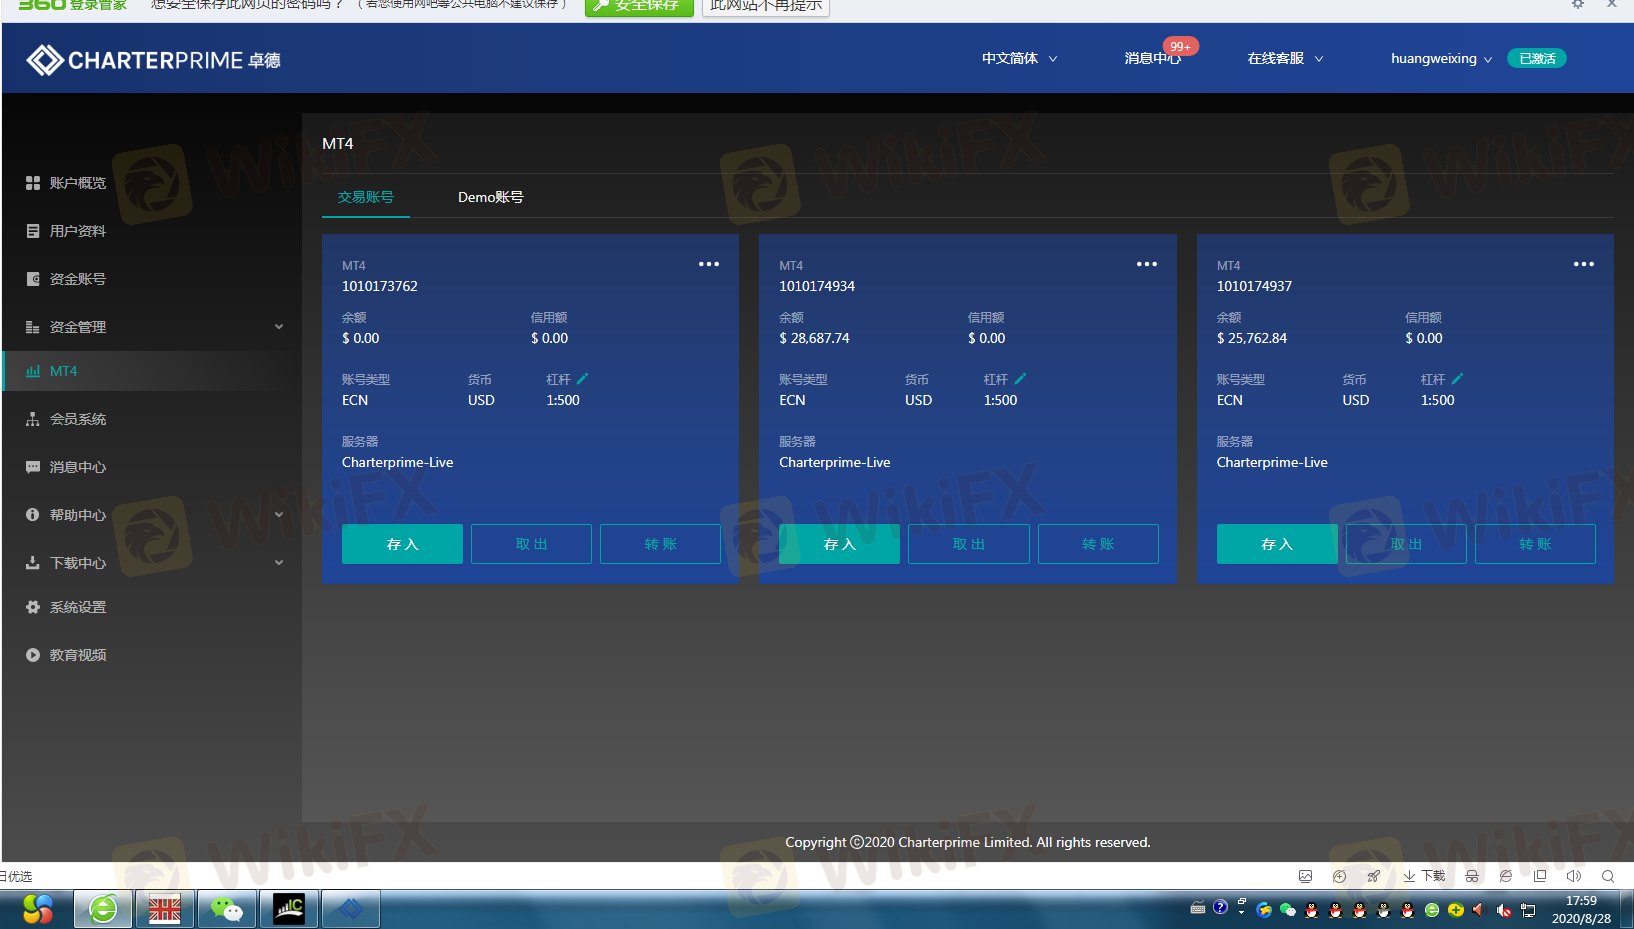
Task: Open the WeChat icon in the taskbar
Action: (x=226, y=909)
